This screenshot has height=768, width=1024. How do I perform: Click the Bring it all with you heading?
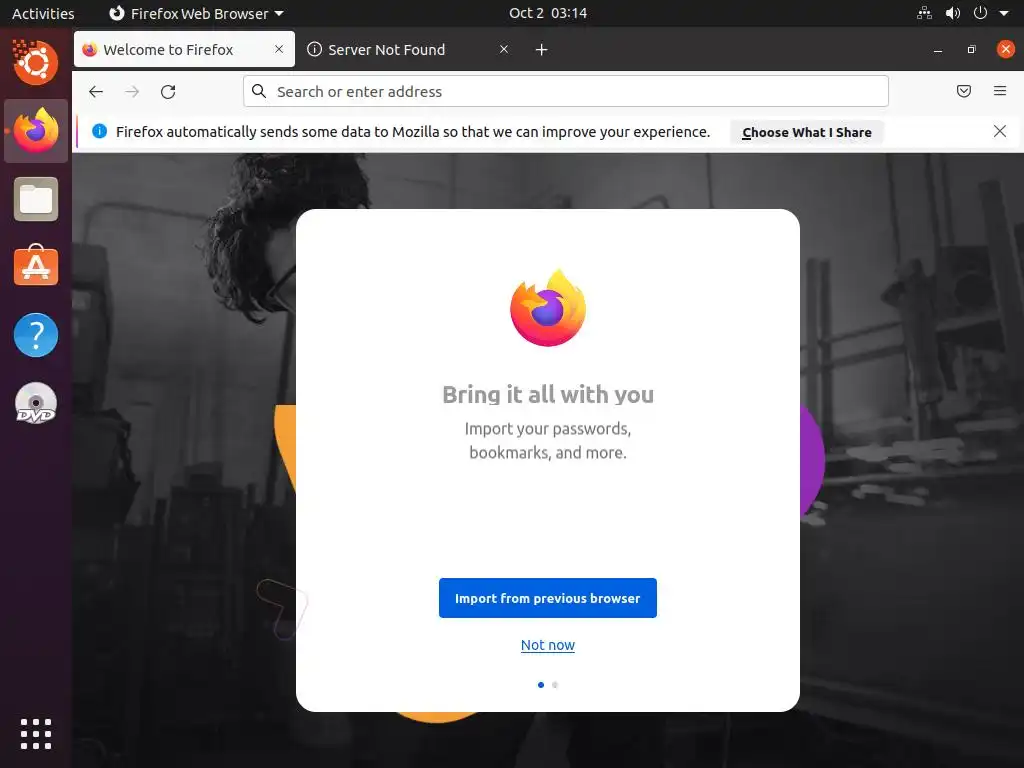[548, 394]
